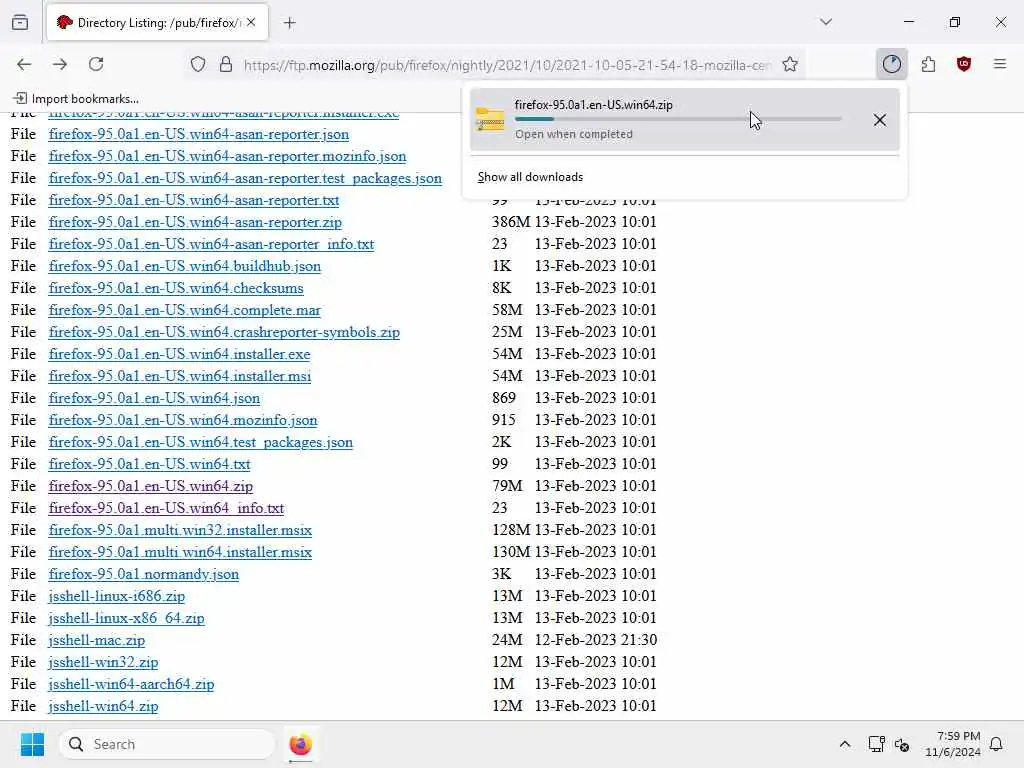Expand the list all tabs dropdown
Screen dimensions: 1024x768
point(826,22)
